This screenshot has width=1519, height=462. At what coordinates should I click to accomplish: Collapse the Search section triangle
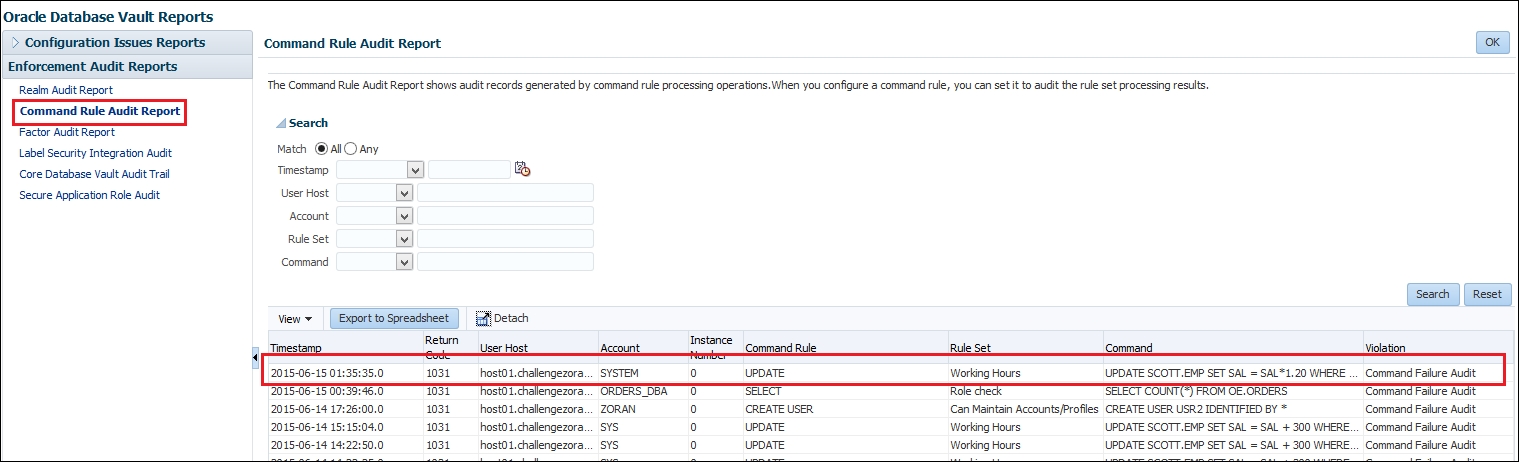click(281, 123)
